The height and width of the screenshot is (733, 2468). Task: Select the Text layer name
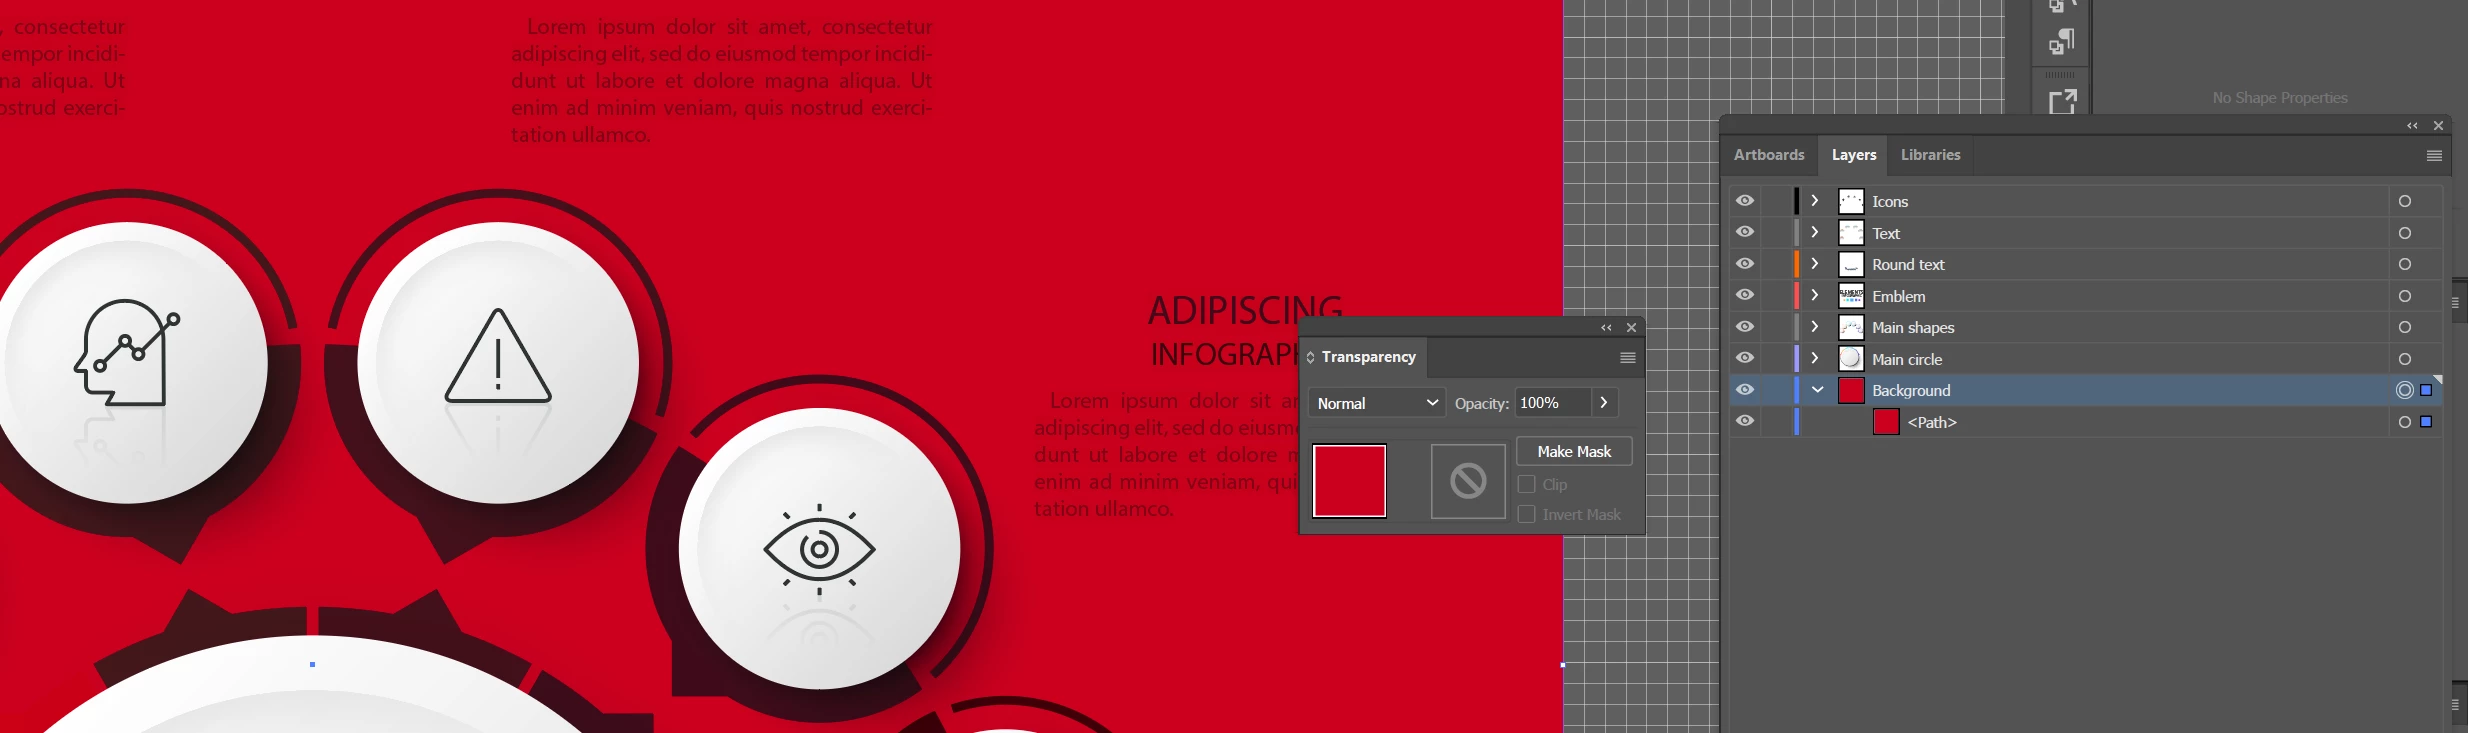1886,233
